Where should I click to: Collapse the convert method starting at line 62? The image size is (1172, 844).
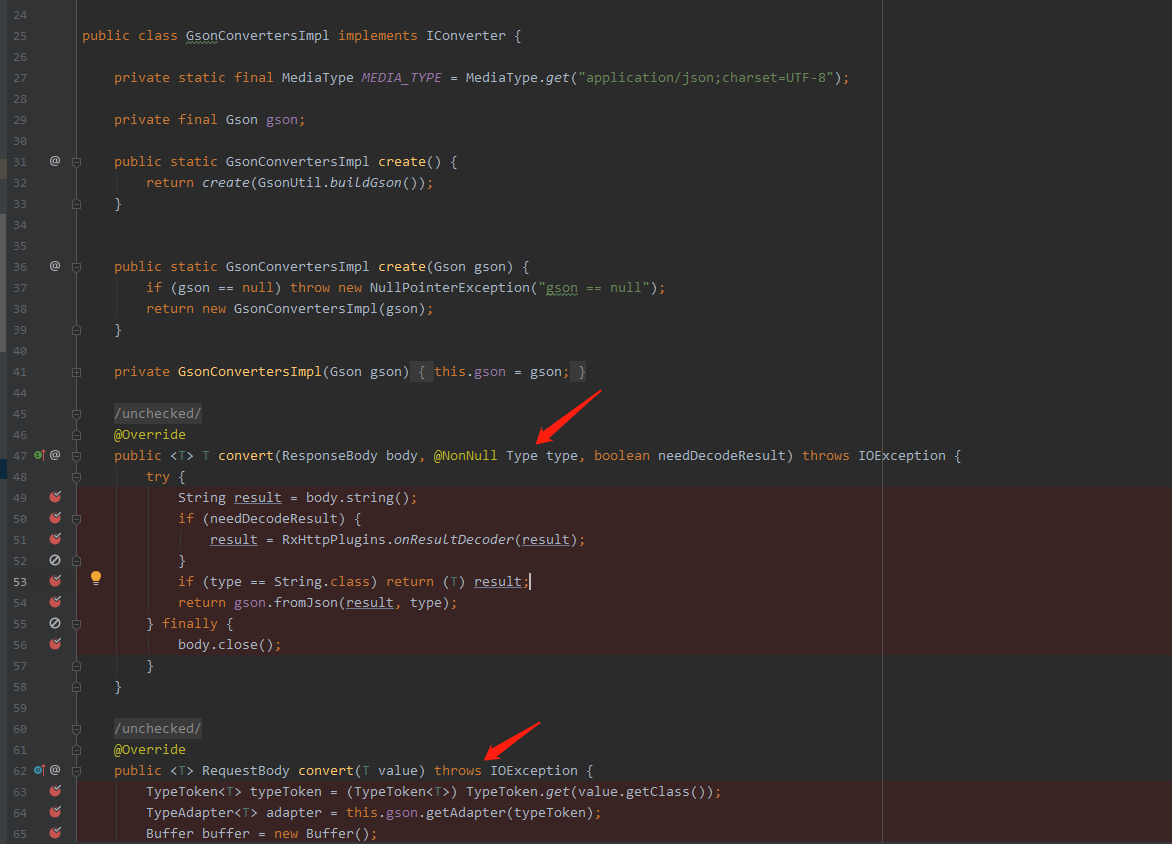point(75,770)
